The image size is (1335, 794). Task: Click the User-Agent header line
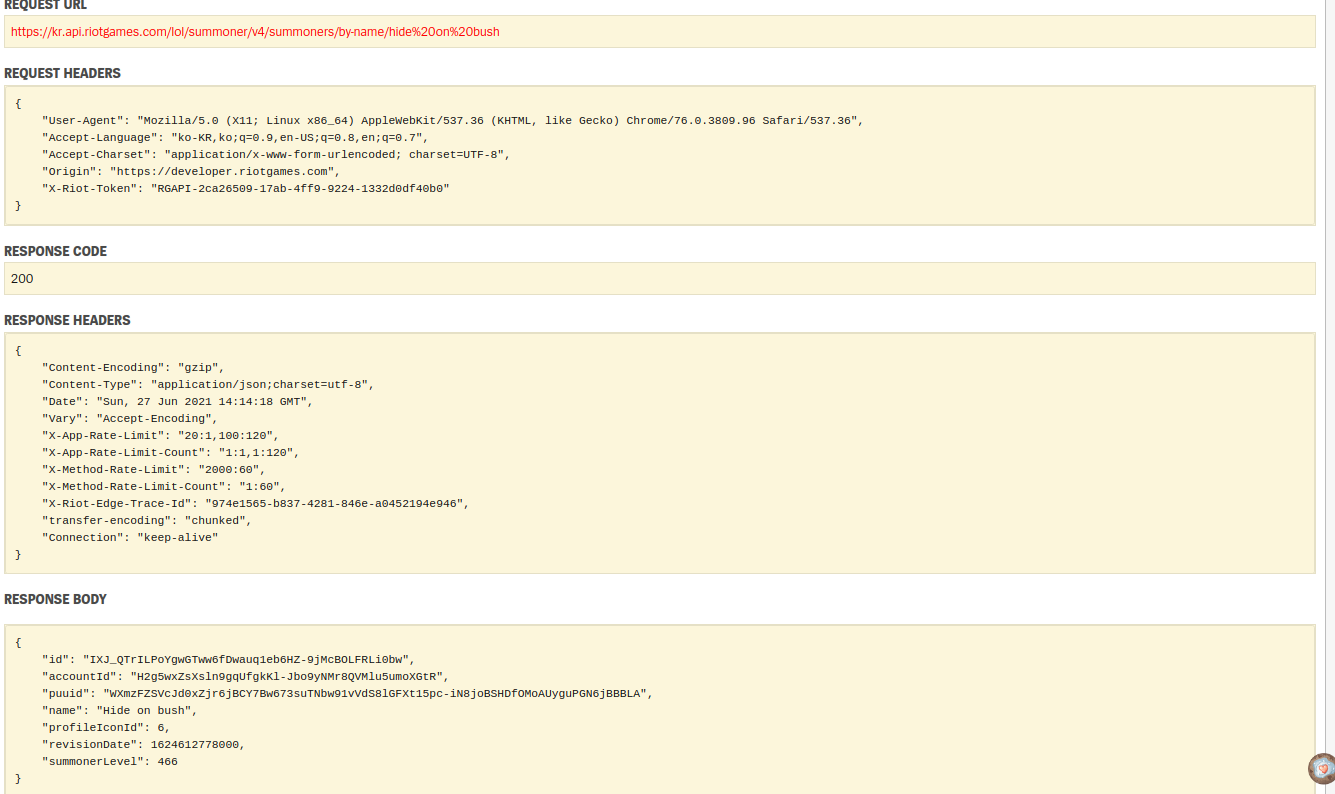(x=452, y=120)
